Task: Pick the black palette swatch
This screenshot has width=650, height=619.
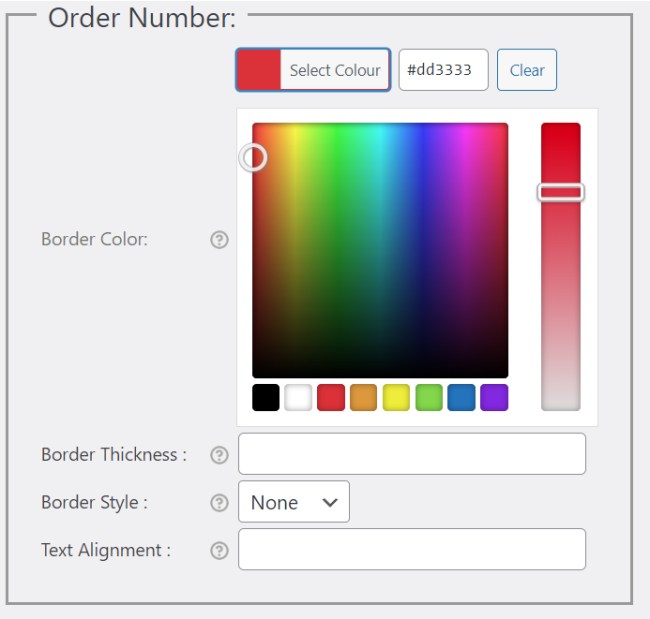Action: 266,397
